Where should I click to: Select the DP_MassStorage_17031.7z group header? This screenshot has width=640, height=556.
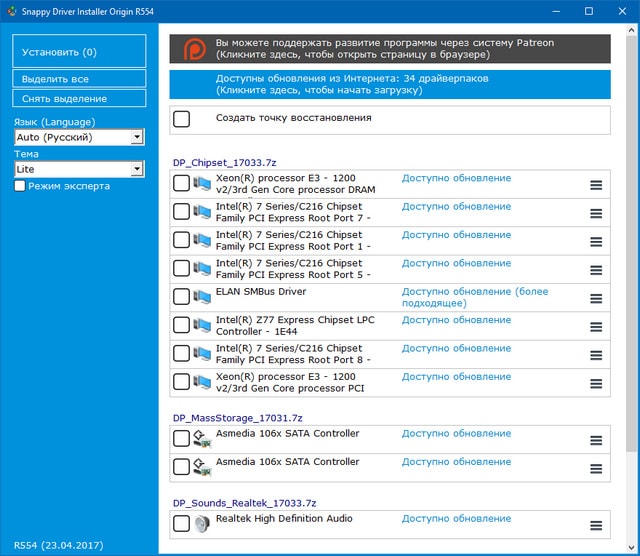tap(237, 417)
